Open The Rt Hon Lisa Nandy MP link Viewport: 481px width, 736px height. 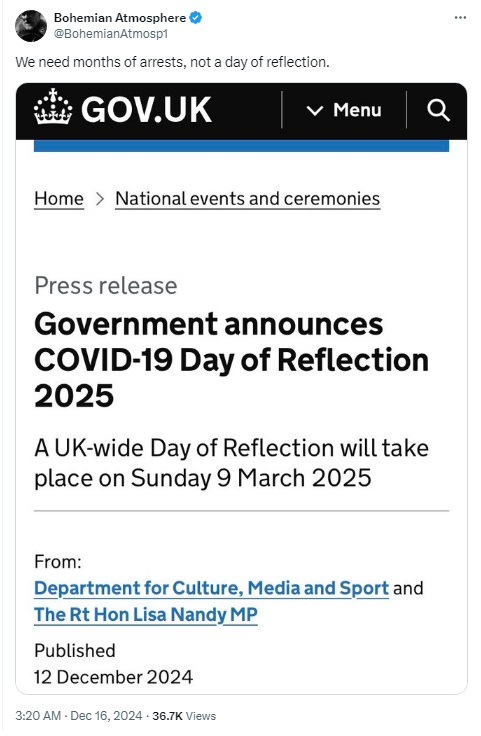tap(145, 614)
